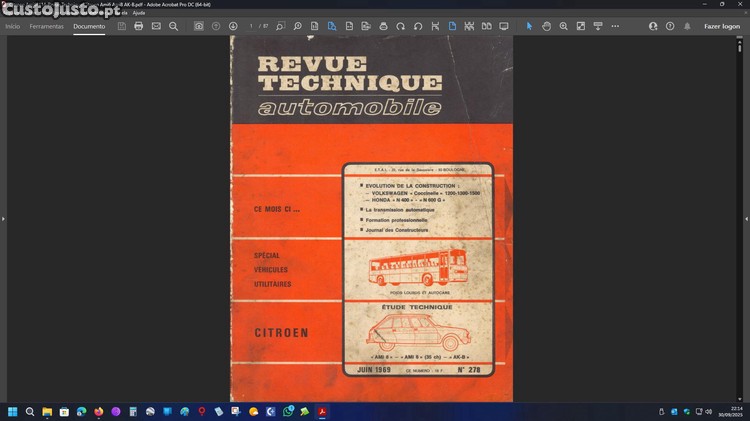Toggle single page view mode
Screen dimensions: 750x421
pos(452,26)
